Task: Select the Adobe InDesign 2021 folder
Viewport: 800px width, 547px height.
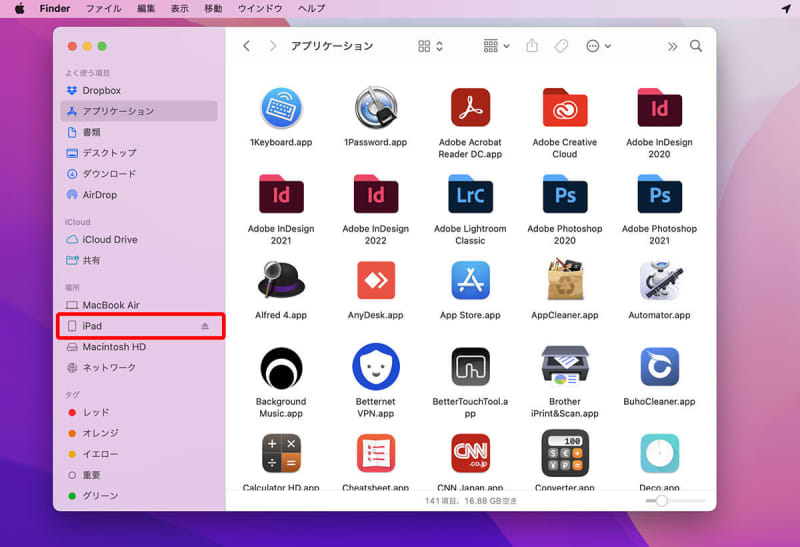Action: click(x=281, y=194)
